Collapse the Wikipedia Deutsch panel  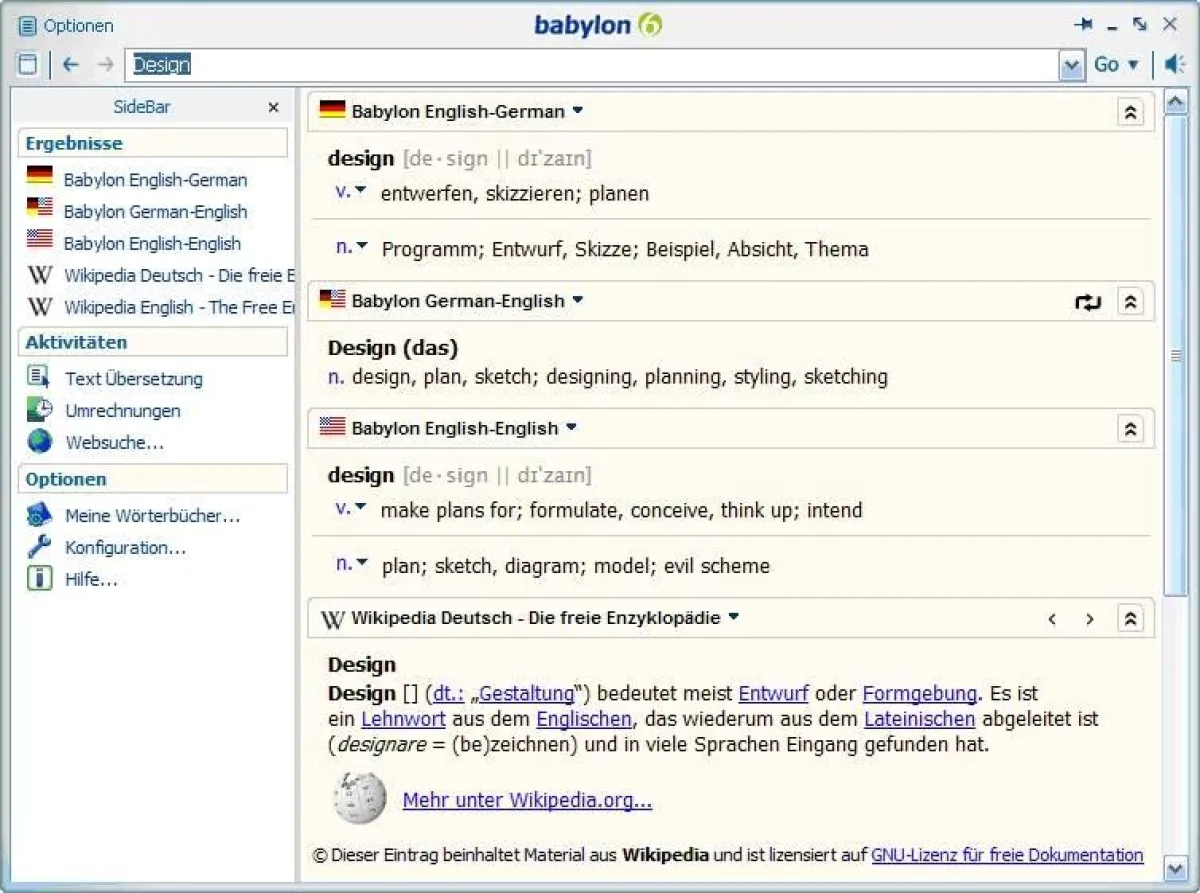1131,619
